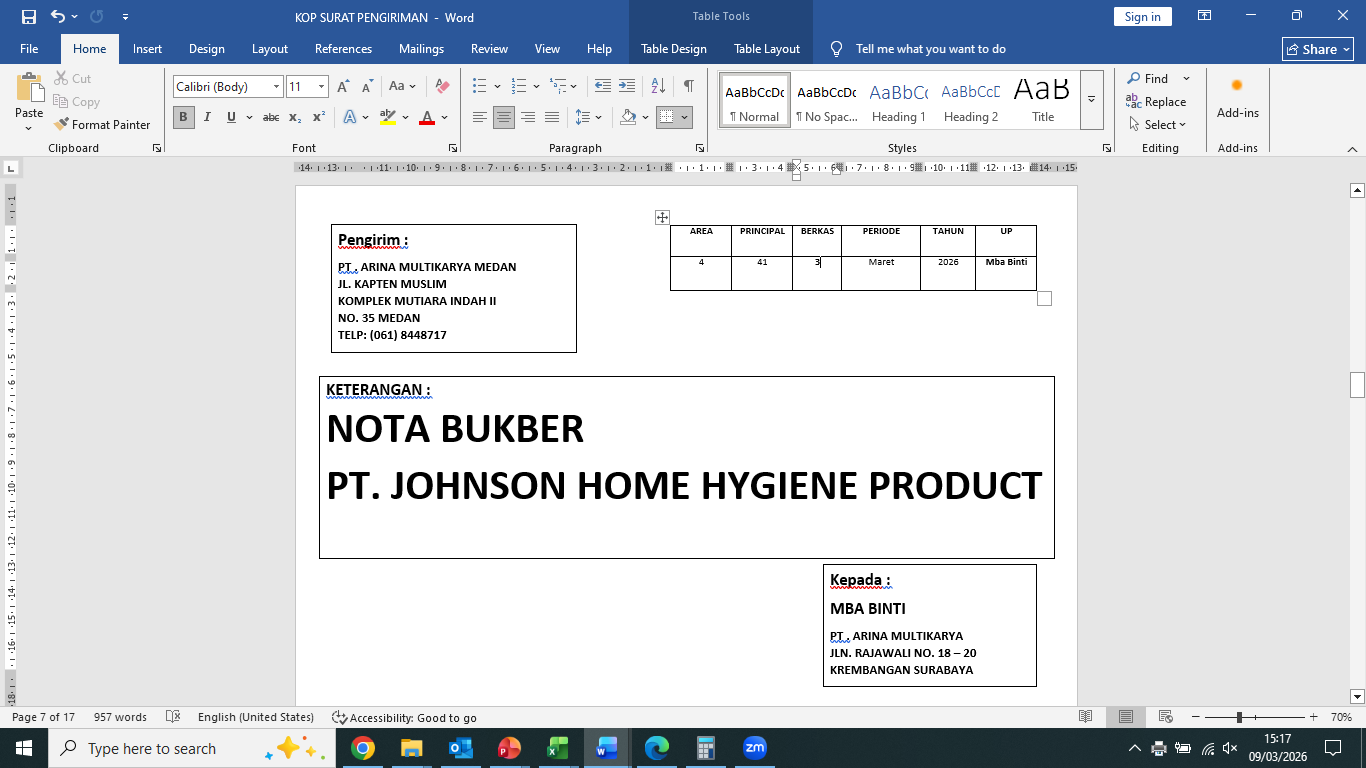Expand the Styles gallery
The height and width of the screenshot is (768, 1366).
pos(1092,99)
